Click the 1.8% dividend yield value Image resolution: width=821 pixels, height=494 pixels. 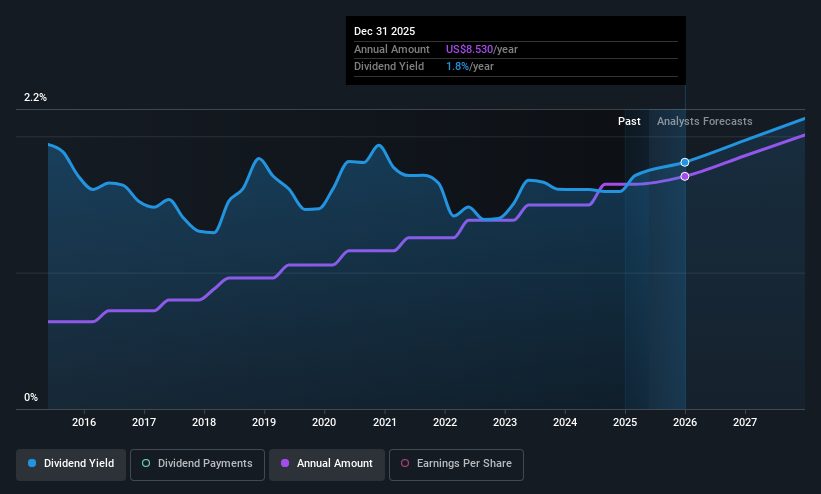457,67
